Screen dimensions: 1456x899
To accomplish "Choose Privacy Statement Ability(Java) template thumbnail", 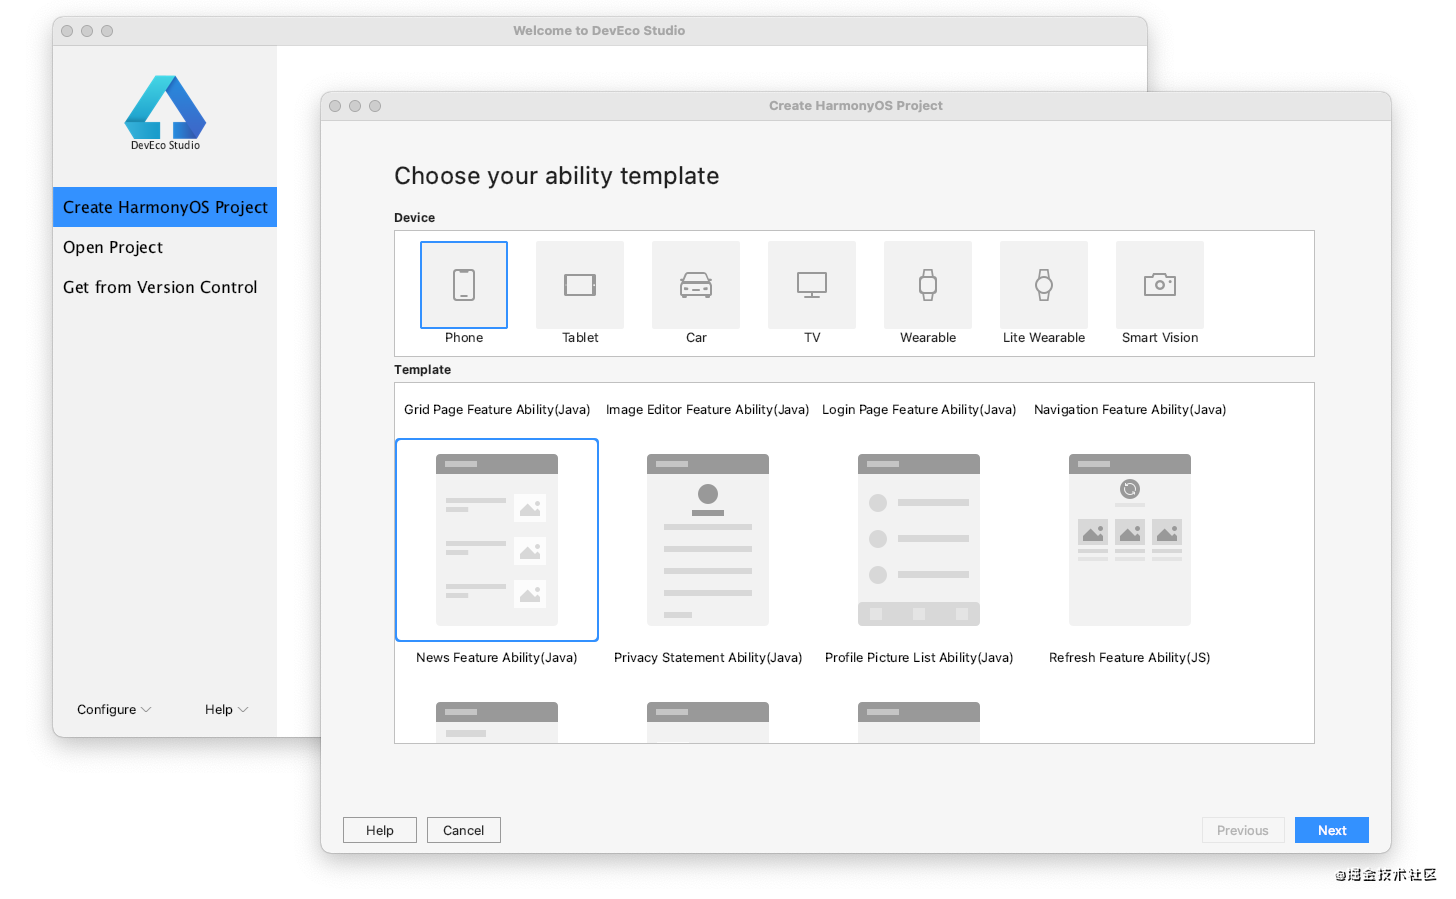I will pos(708,540).
